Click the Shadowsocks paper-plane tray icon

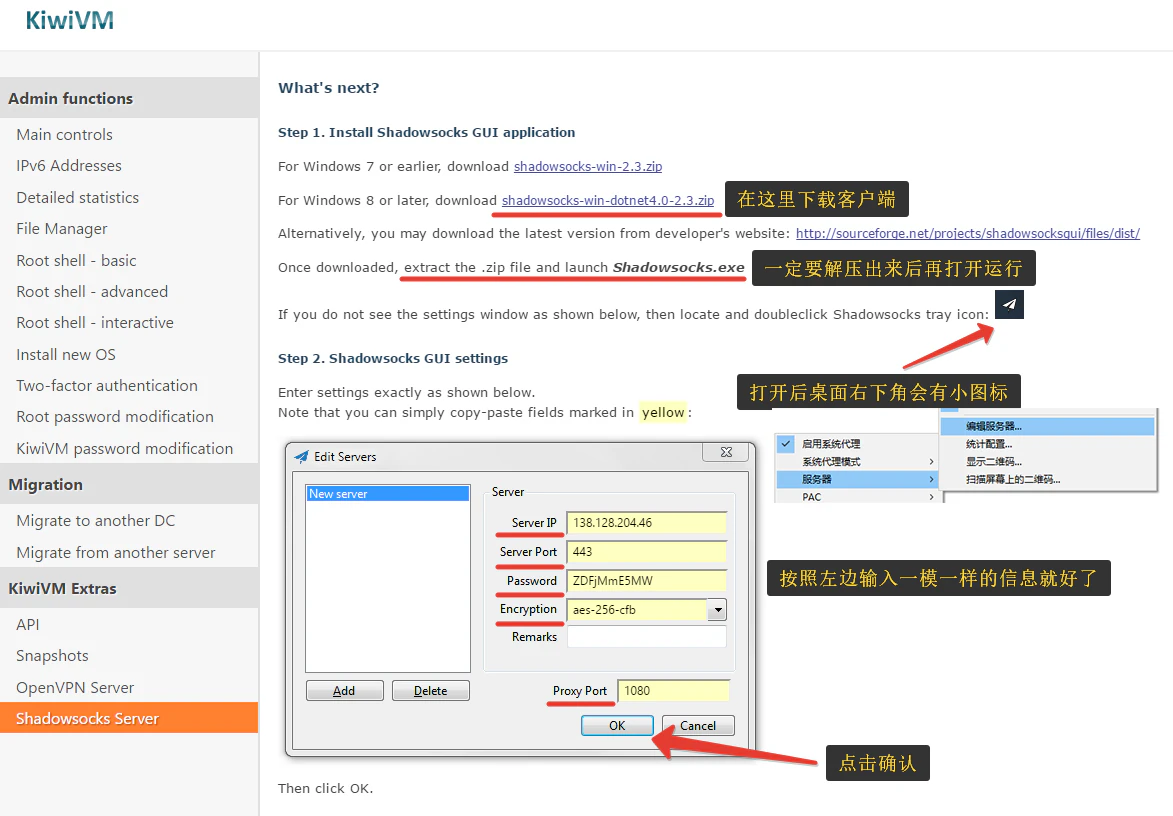(x=1009, y=304)
